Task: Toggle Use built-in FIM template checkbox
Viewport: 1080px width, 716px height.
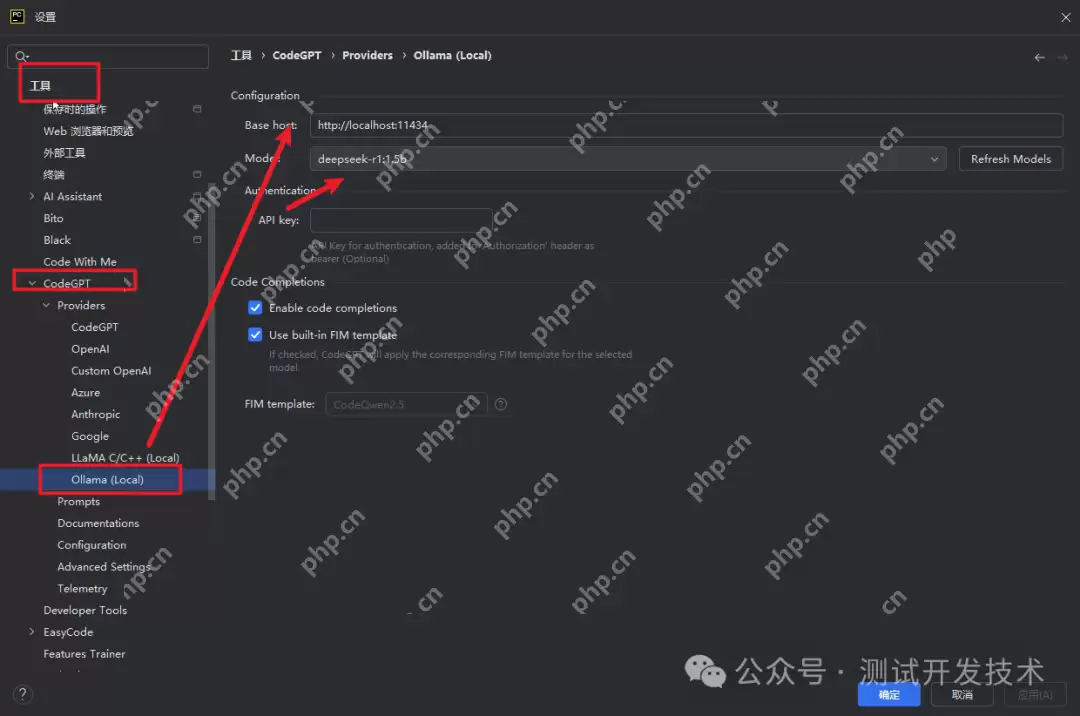Action: [x=255, y=335]
